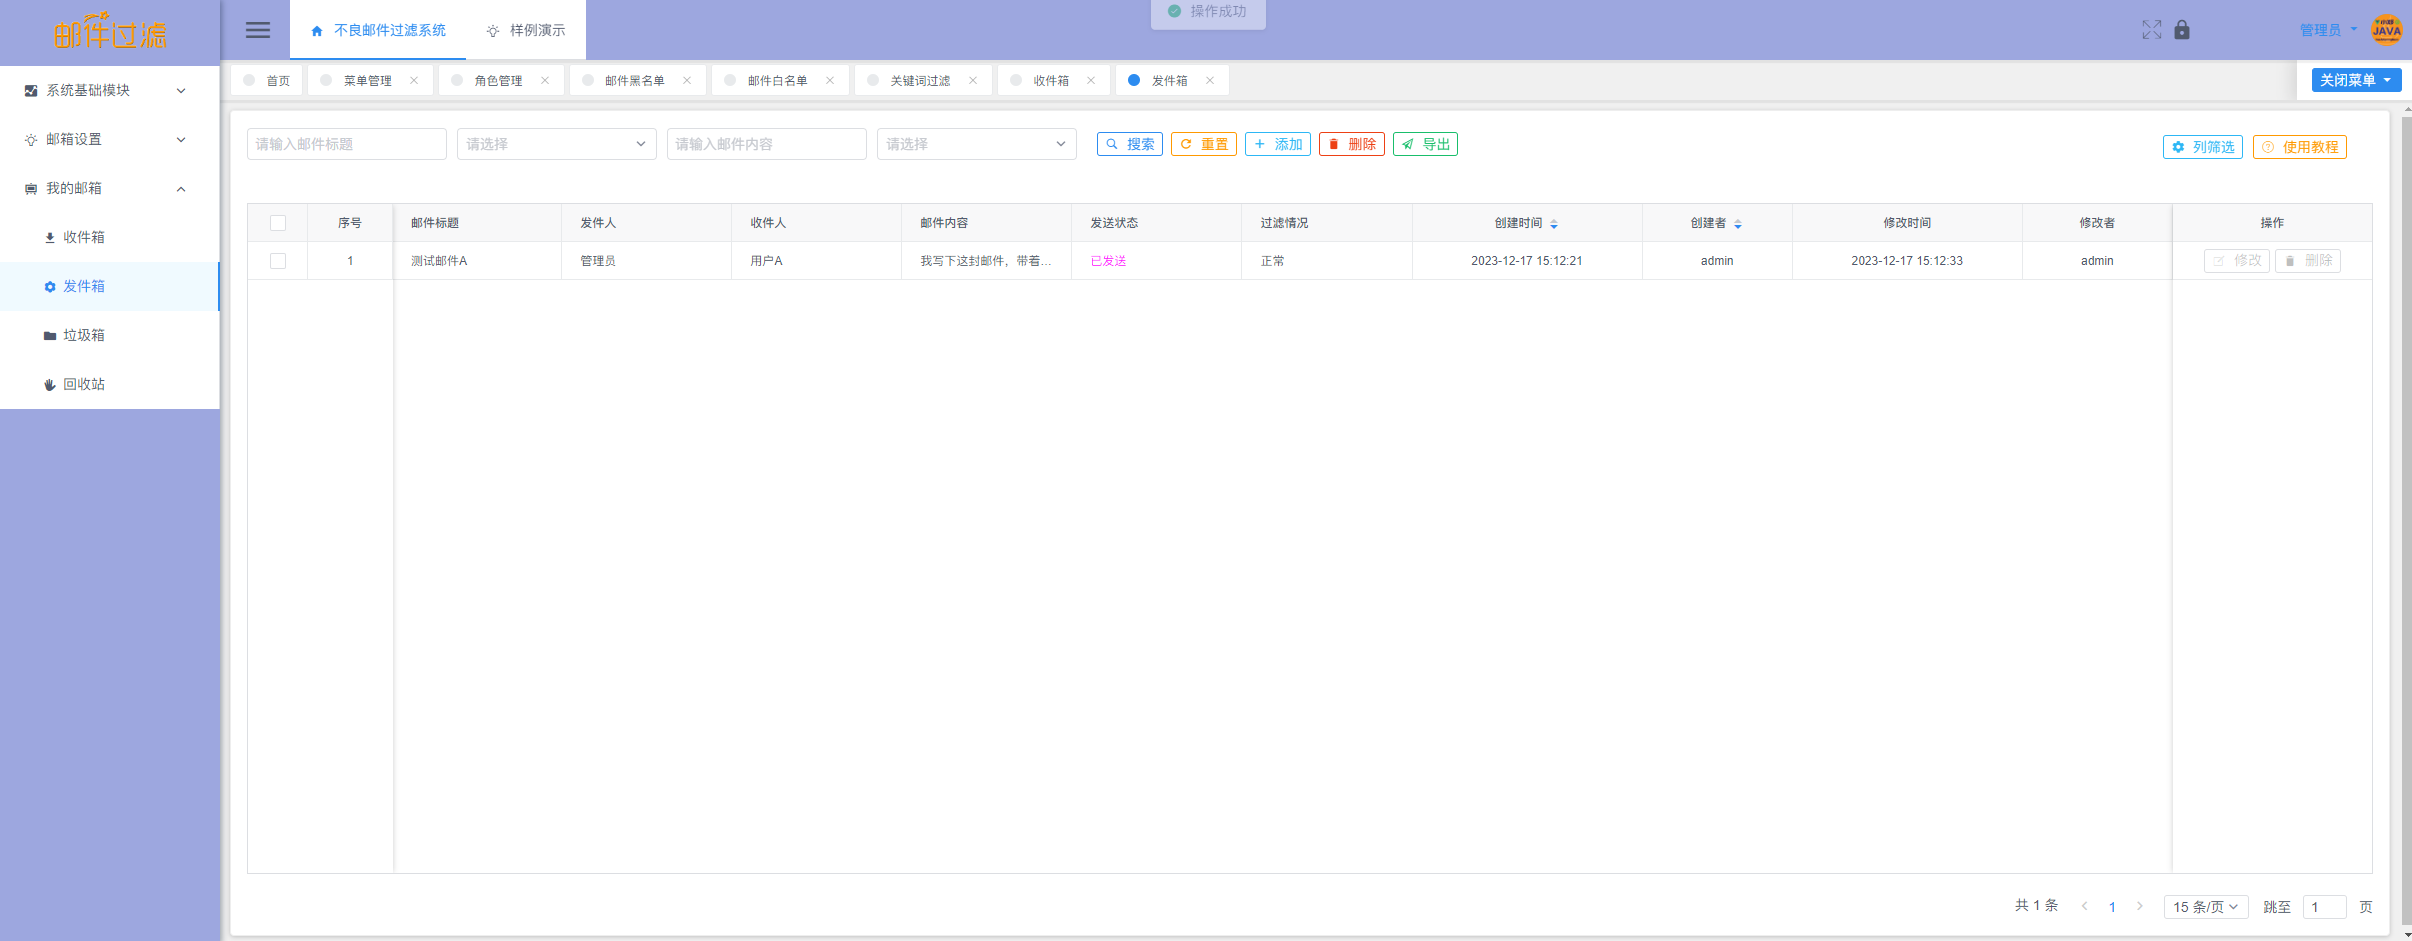Switch to the 收件箱 tab
The width and height of the screenshot is (2412, 941).
click(x=1051, y=81)
